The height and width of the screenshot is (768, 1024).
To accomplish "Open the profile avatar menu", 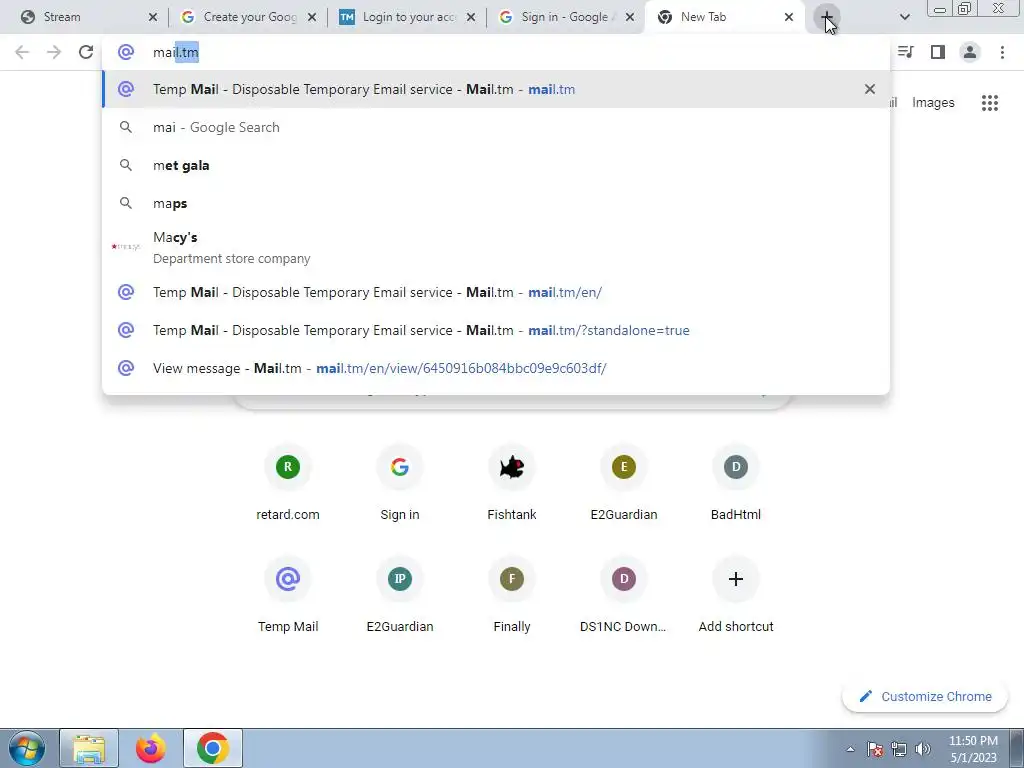I will click(x=970, y=52).
